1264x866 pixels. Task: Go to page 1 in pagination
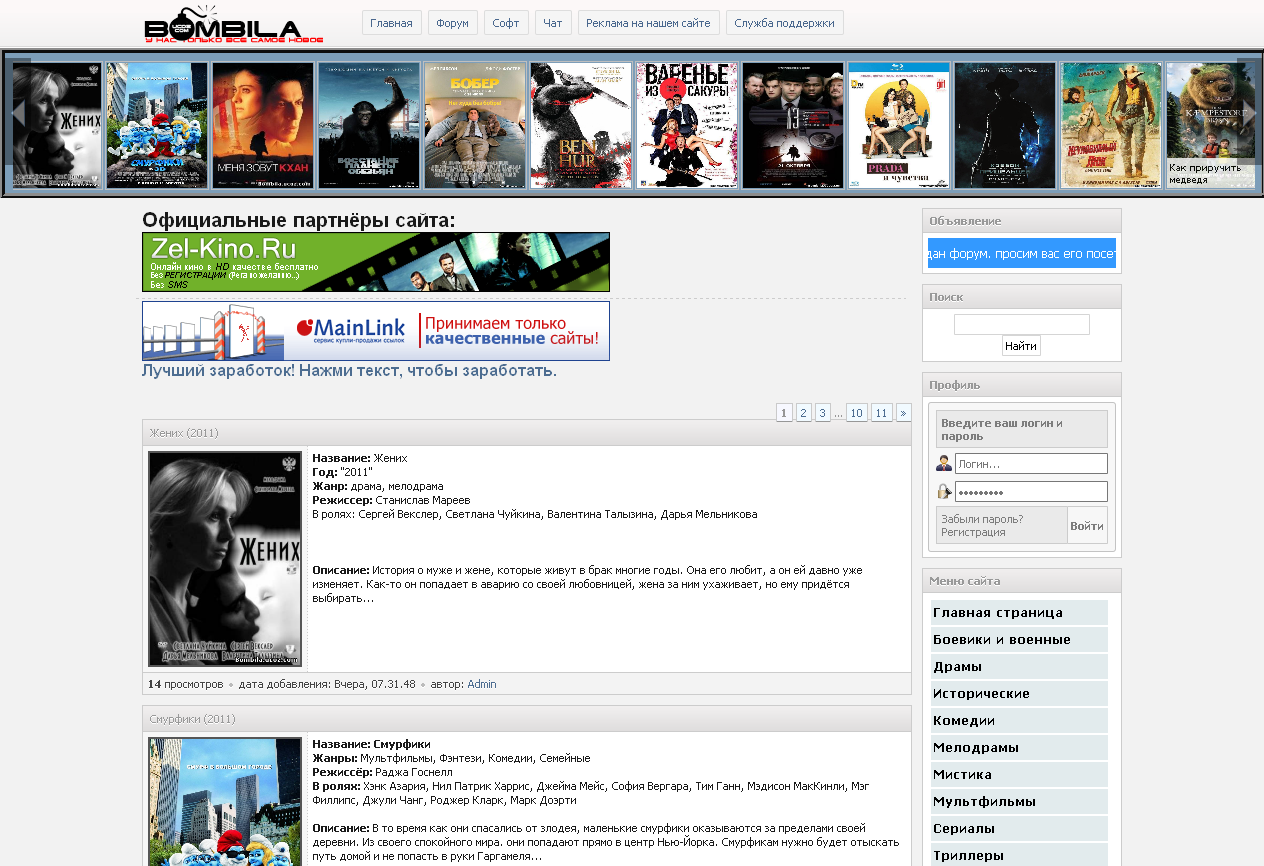(784, 412)
